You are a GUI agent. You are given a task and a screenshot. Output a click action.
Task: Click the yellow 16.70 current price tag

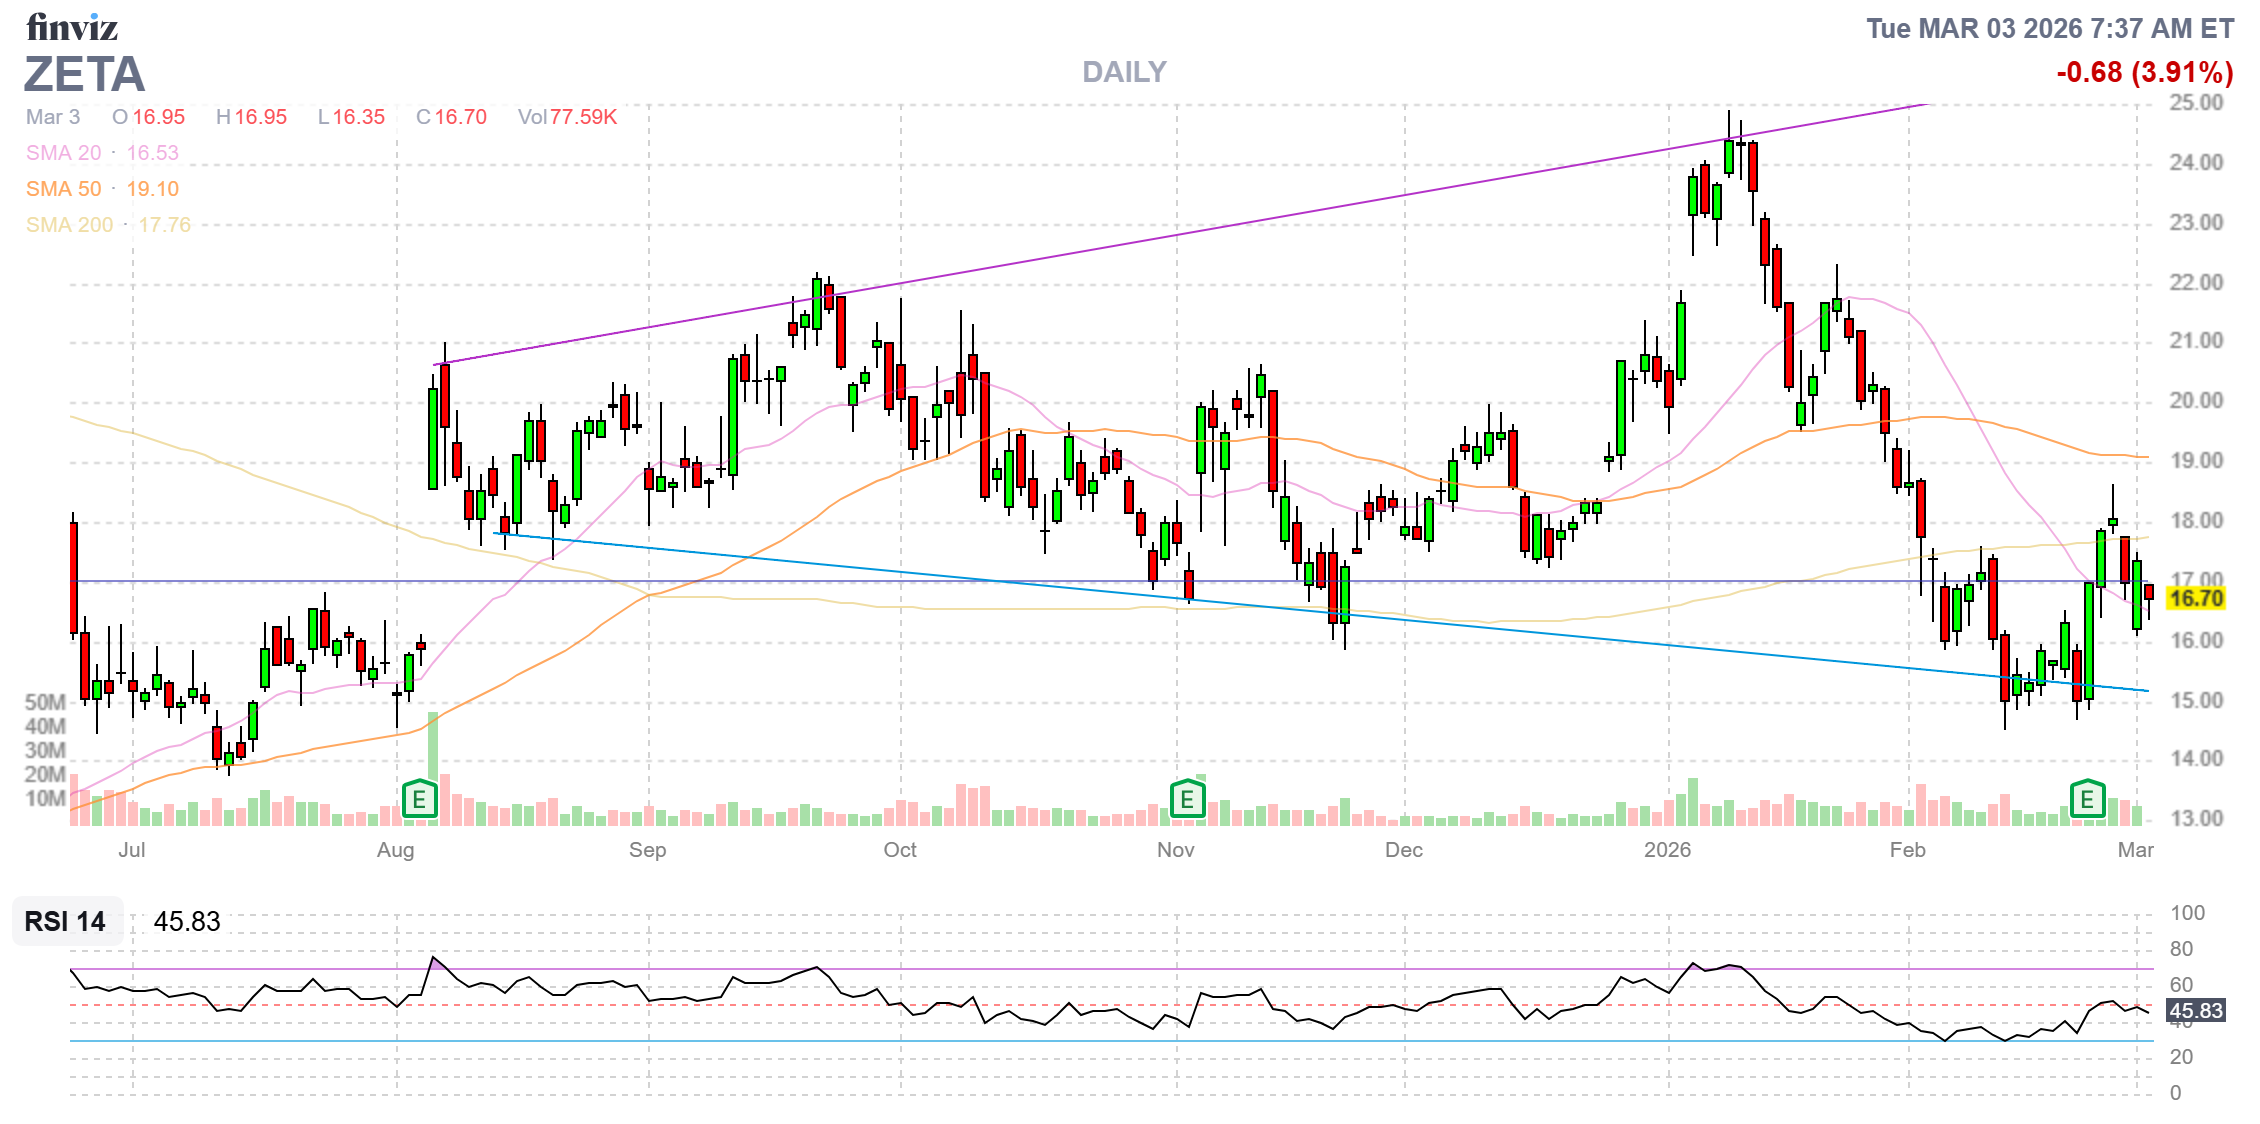[x=2196, y=598]
